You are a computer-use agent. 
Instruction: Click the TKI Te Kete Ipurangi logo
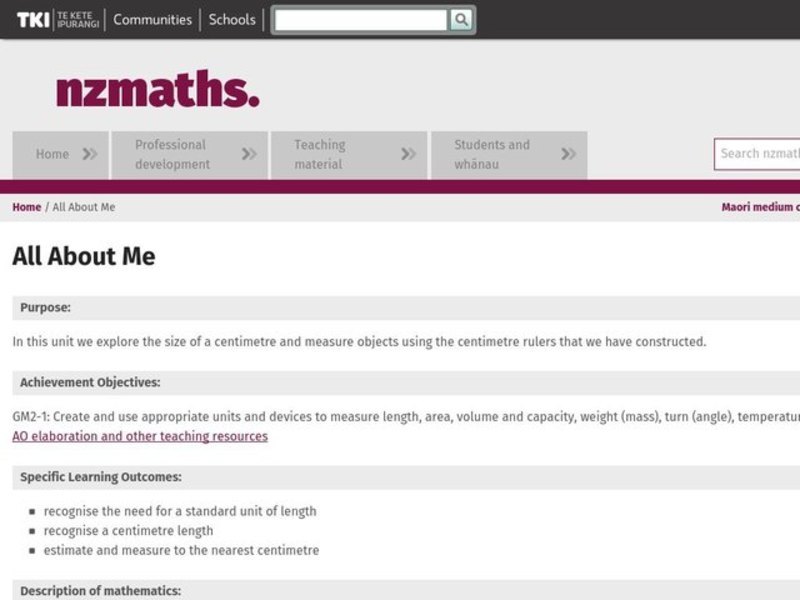[x=57, y=19]
